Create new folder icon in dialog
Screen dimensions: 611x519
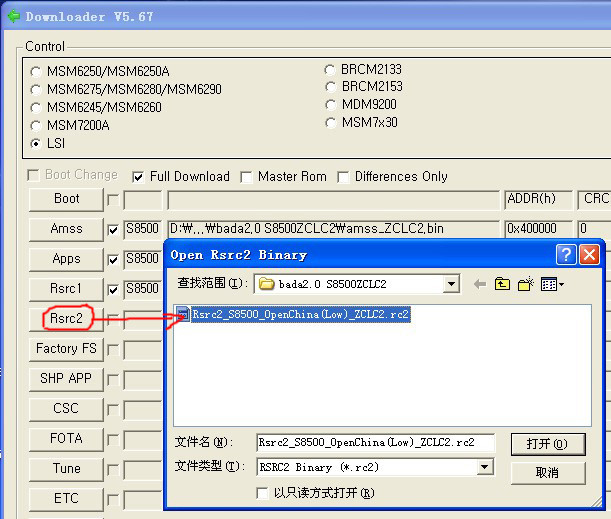click(526, 284)
